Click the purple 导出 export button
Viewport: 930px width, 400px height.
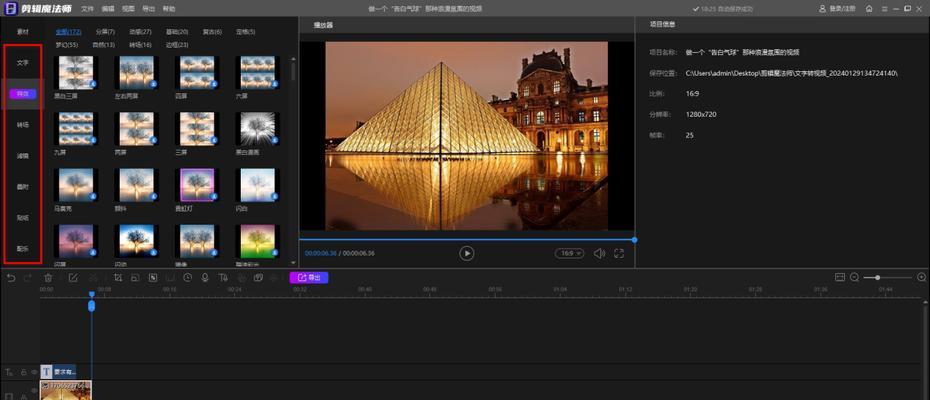pyautogui.click(x=308, y=277)
